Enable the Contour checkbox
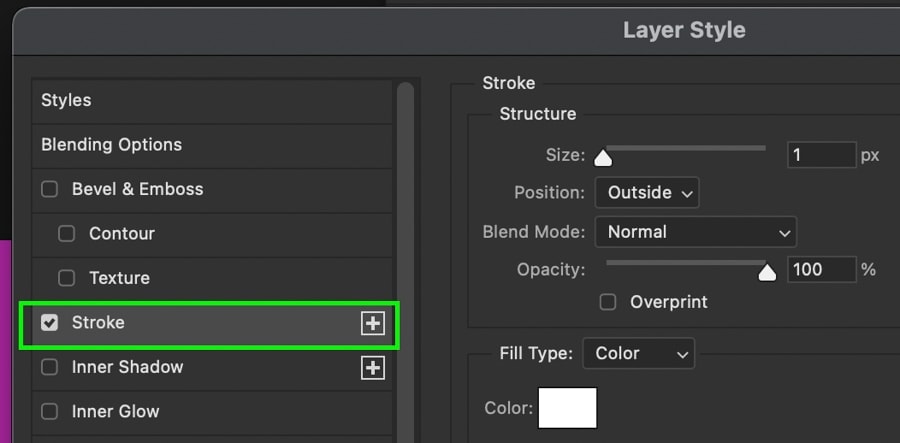The height and width of the screenshot is (443, 900). (67, 234)
